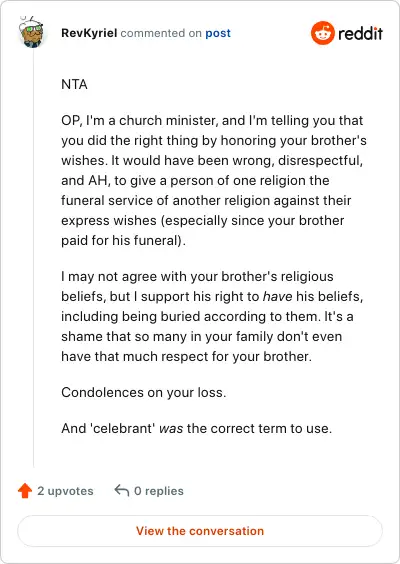Click the "NTA" verdict text
This screenshot has width=400, height=564.
(74, 85)
